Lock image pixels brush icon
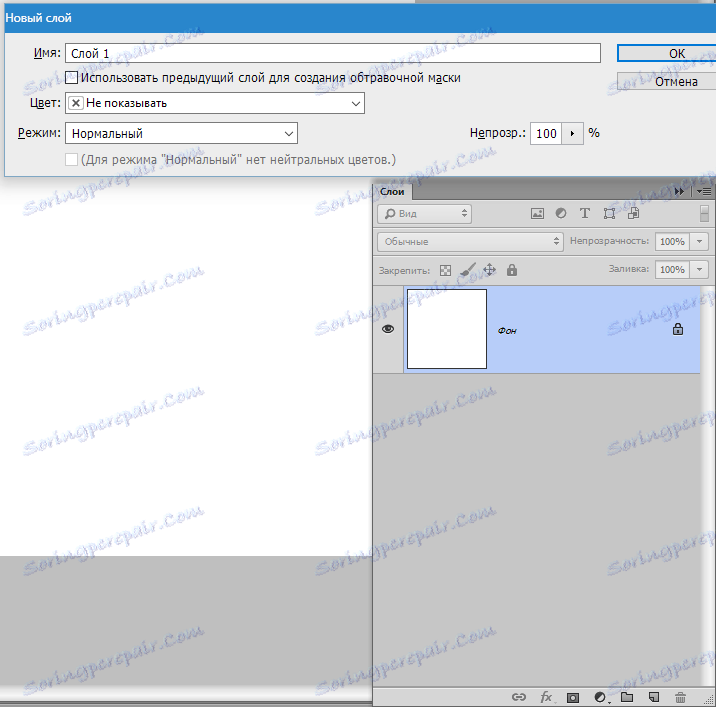The width and height of the screenshot is (716, 707). point(468,269)
